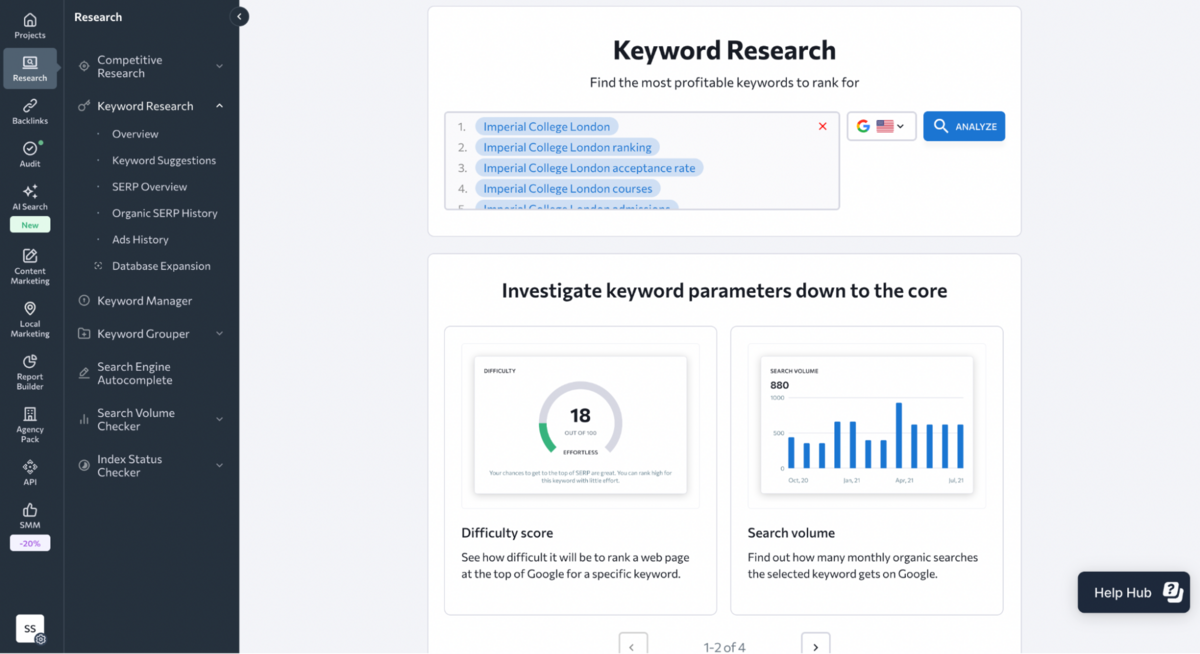This screenshot has width=1200, height=654.
Task: Select Imperial College London courses keyword
Action: coord(567,188)
